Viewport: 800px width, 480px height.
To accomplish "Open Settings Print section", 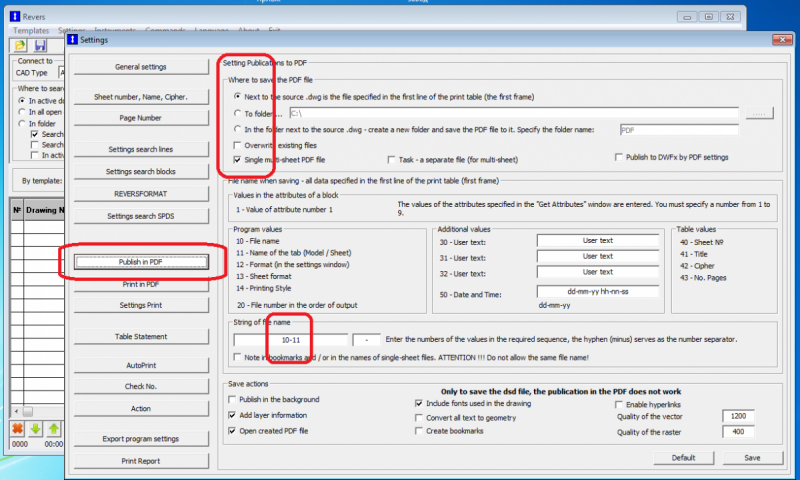I will 141,305.
